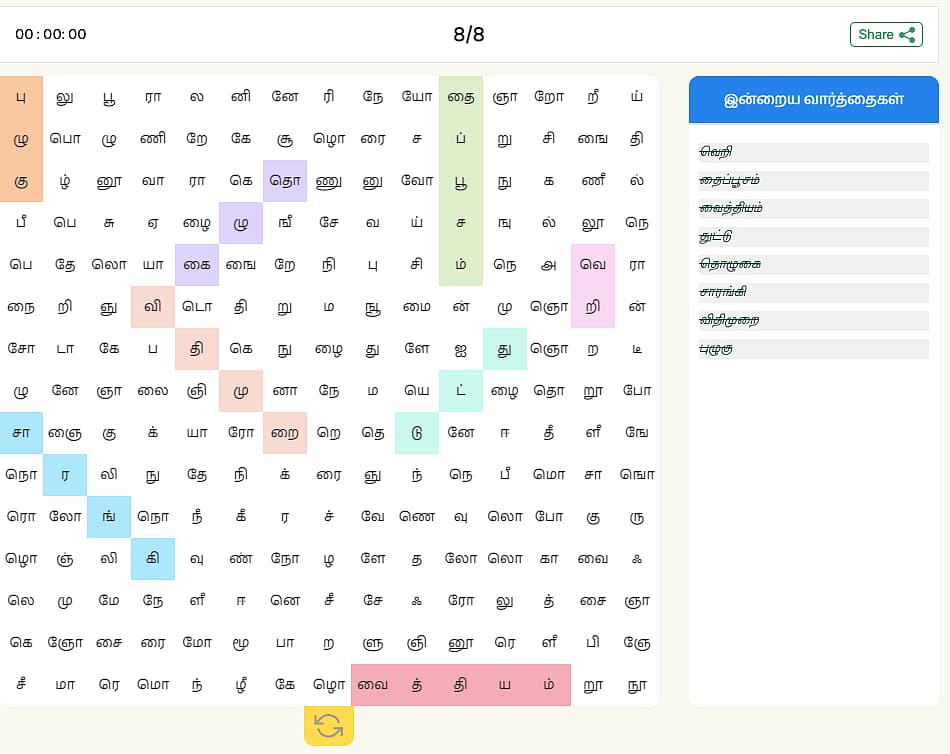
Task: Click the blue-highlighted கி cell
Action: (x=153, y=559)
